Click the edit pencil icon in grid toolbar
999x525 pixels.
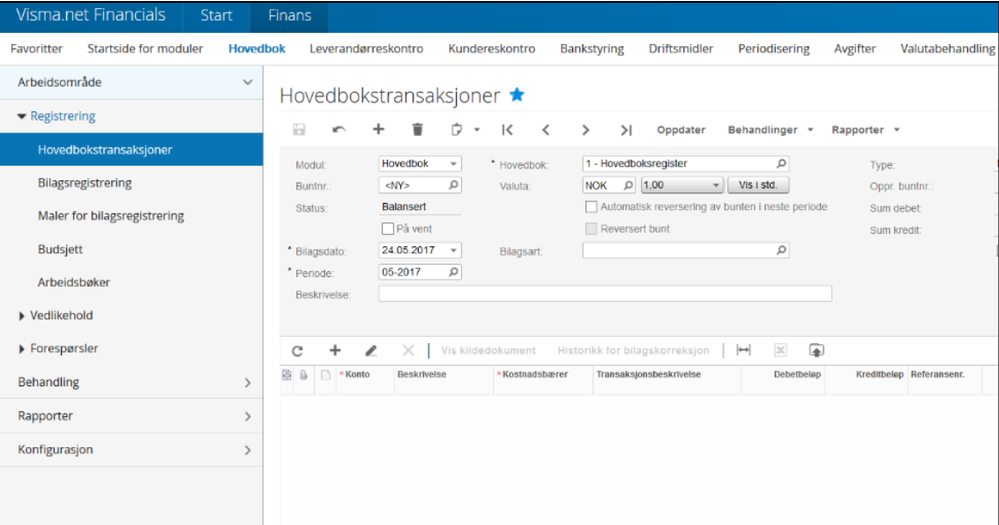pyautogui.click(x=371, y=350)
